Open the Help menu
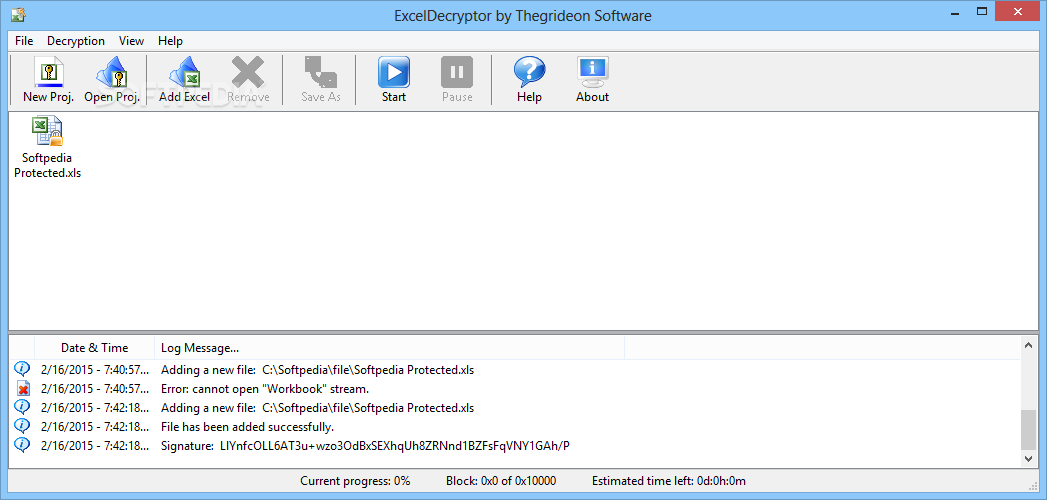1047x500 pixels. tap(170, 41)
